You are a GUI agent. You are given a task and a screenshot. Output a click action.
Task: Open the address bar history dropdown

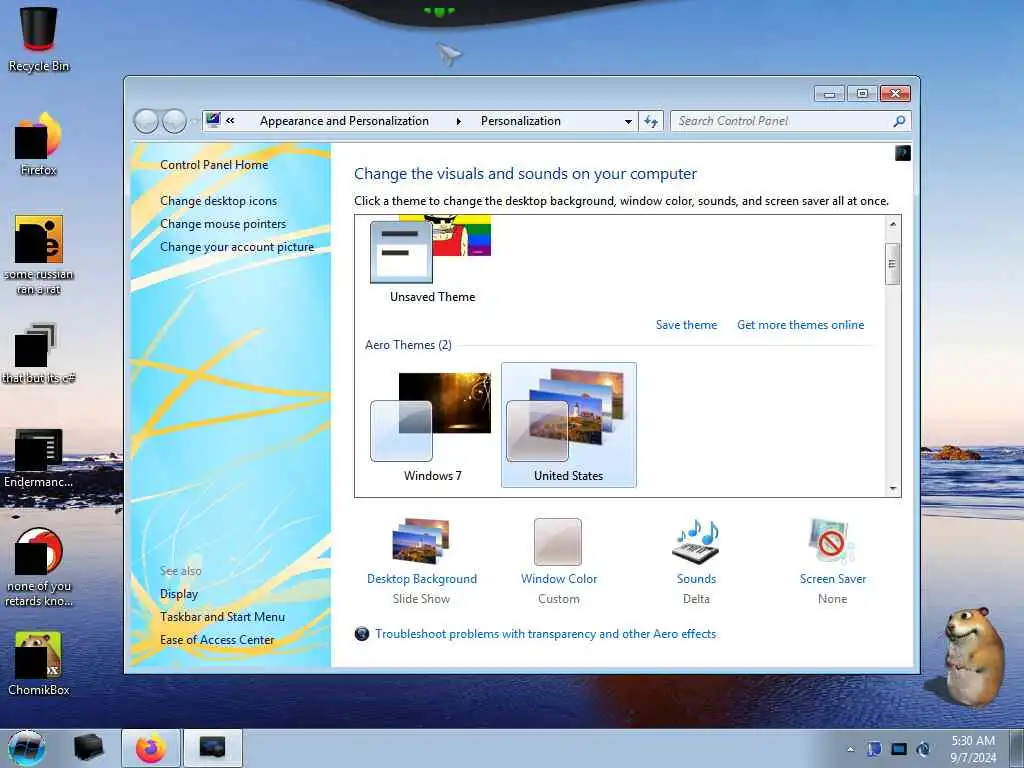click(628, 121)
